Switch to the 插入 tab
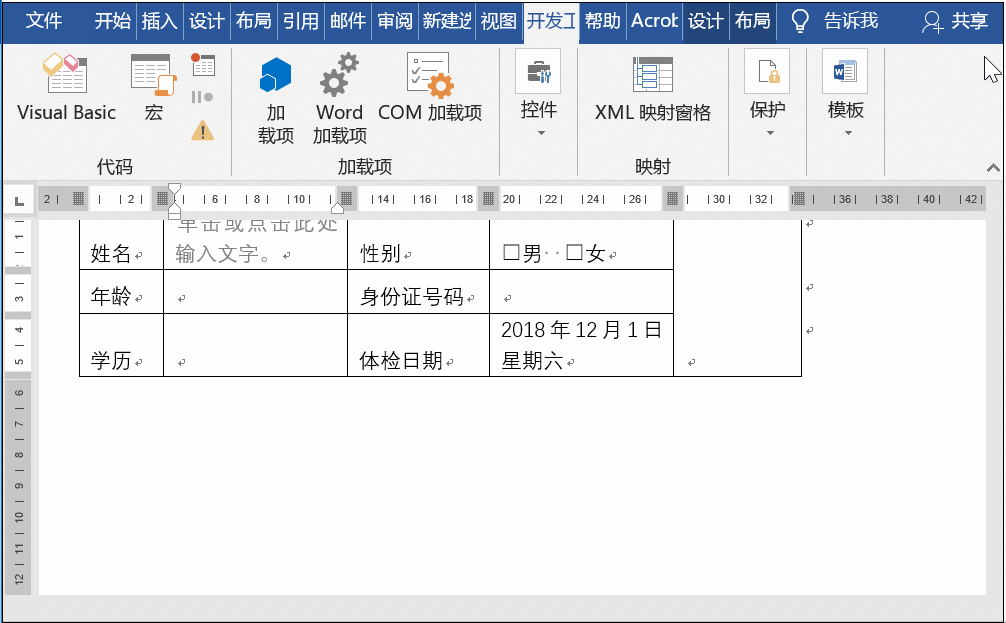Viewport: 1006px width, 623px height. tap(159, 21)
